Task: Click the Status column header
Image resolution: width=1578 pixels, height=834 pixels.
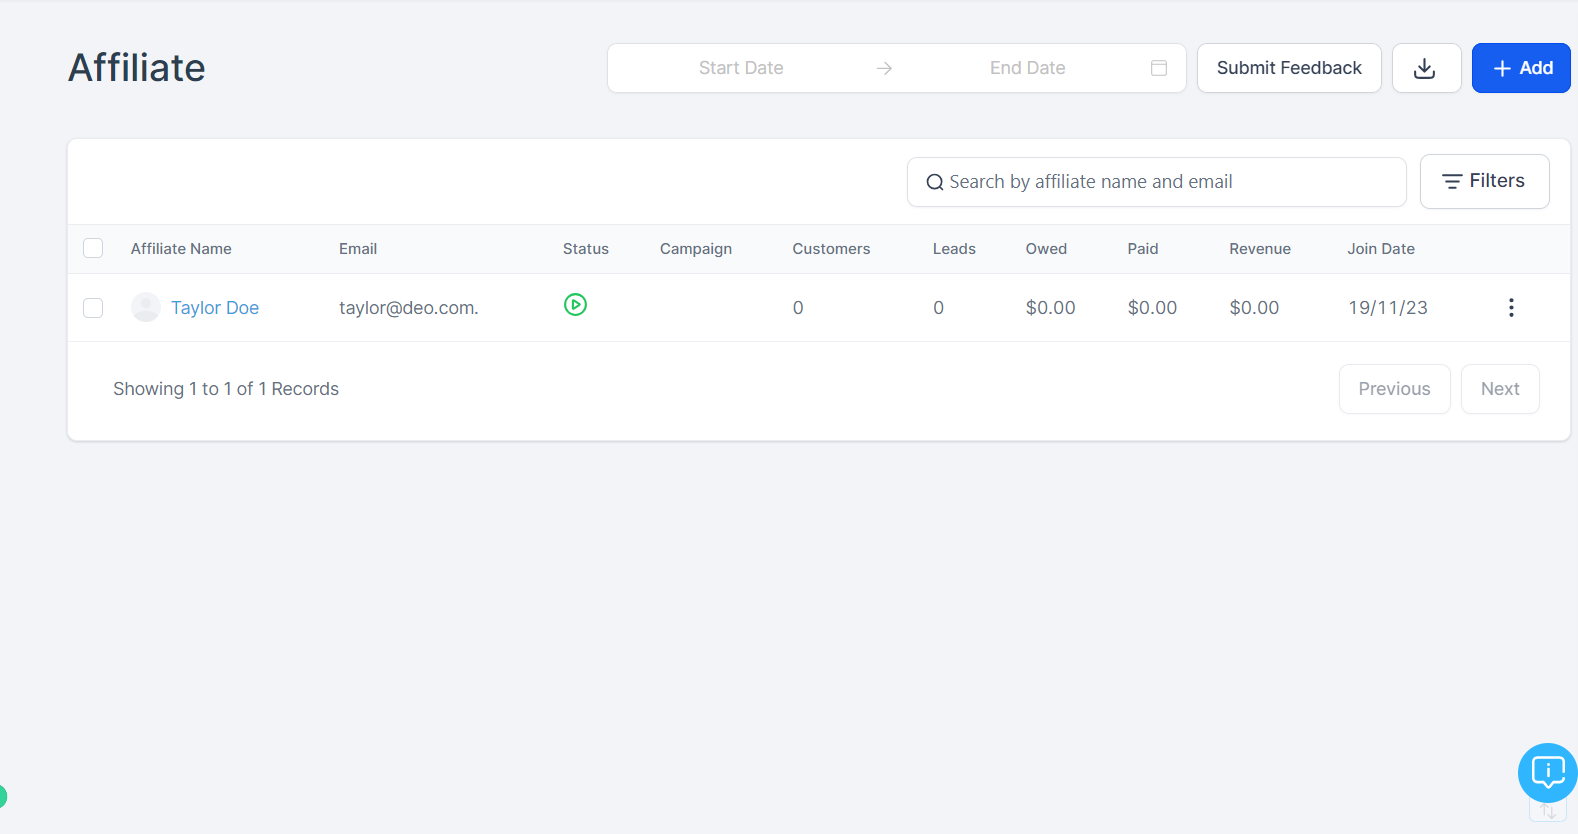Action: [586, 249]
